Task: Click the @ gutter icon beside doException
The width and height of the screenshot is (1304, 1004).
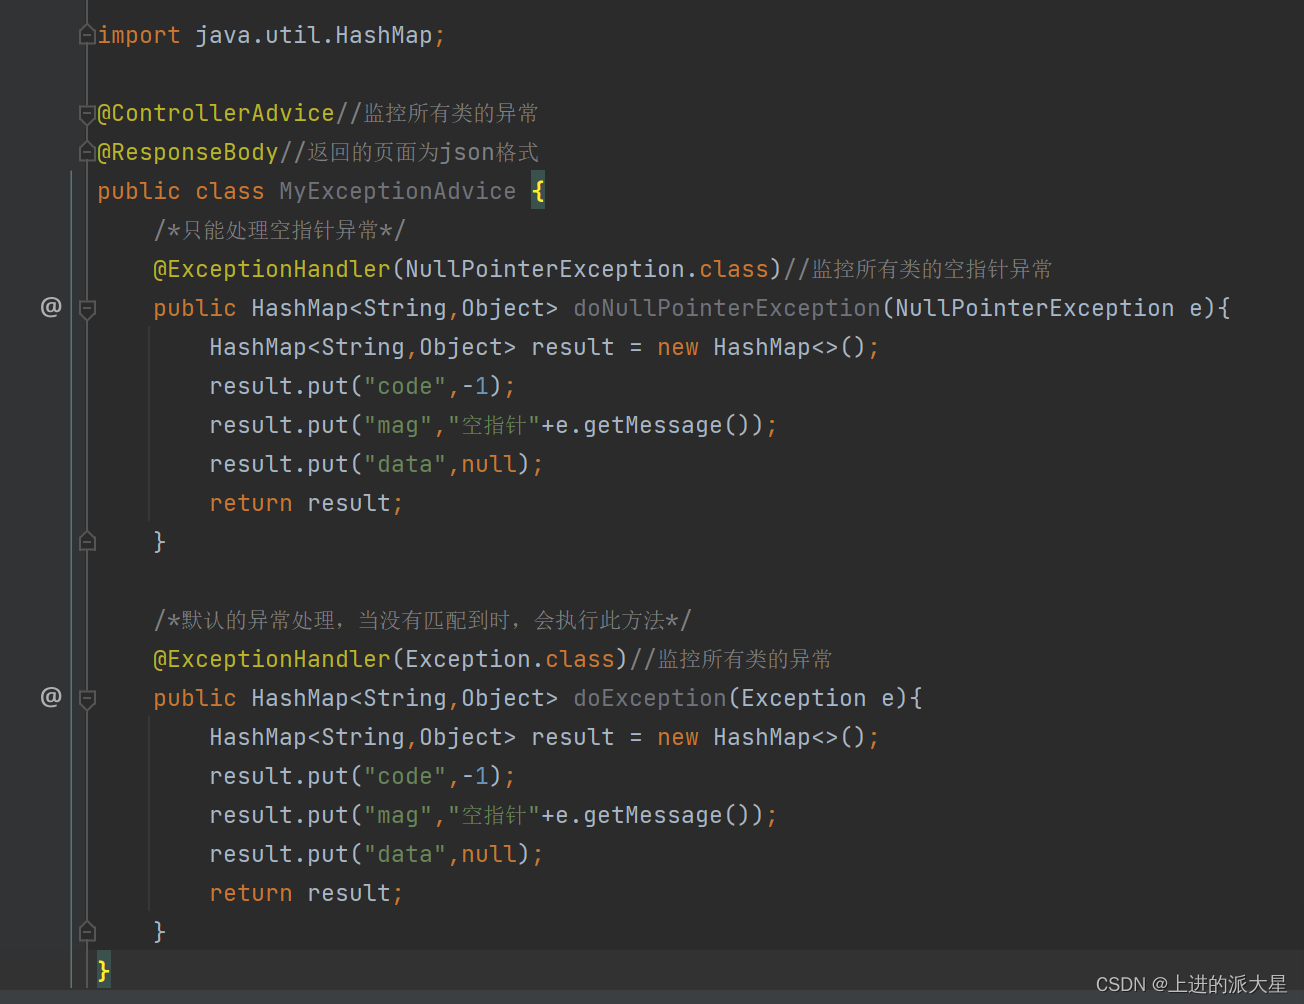Action: pos(51,697)
